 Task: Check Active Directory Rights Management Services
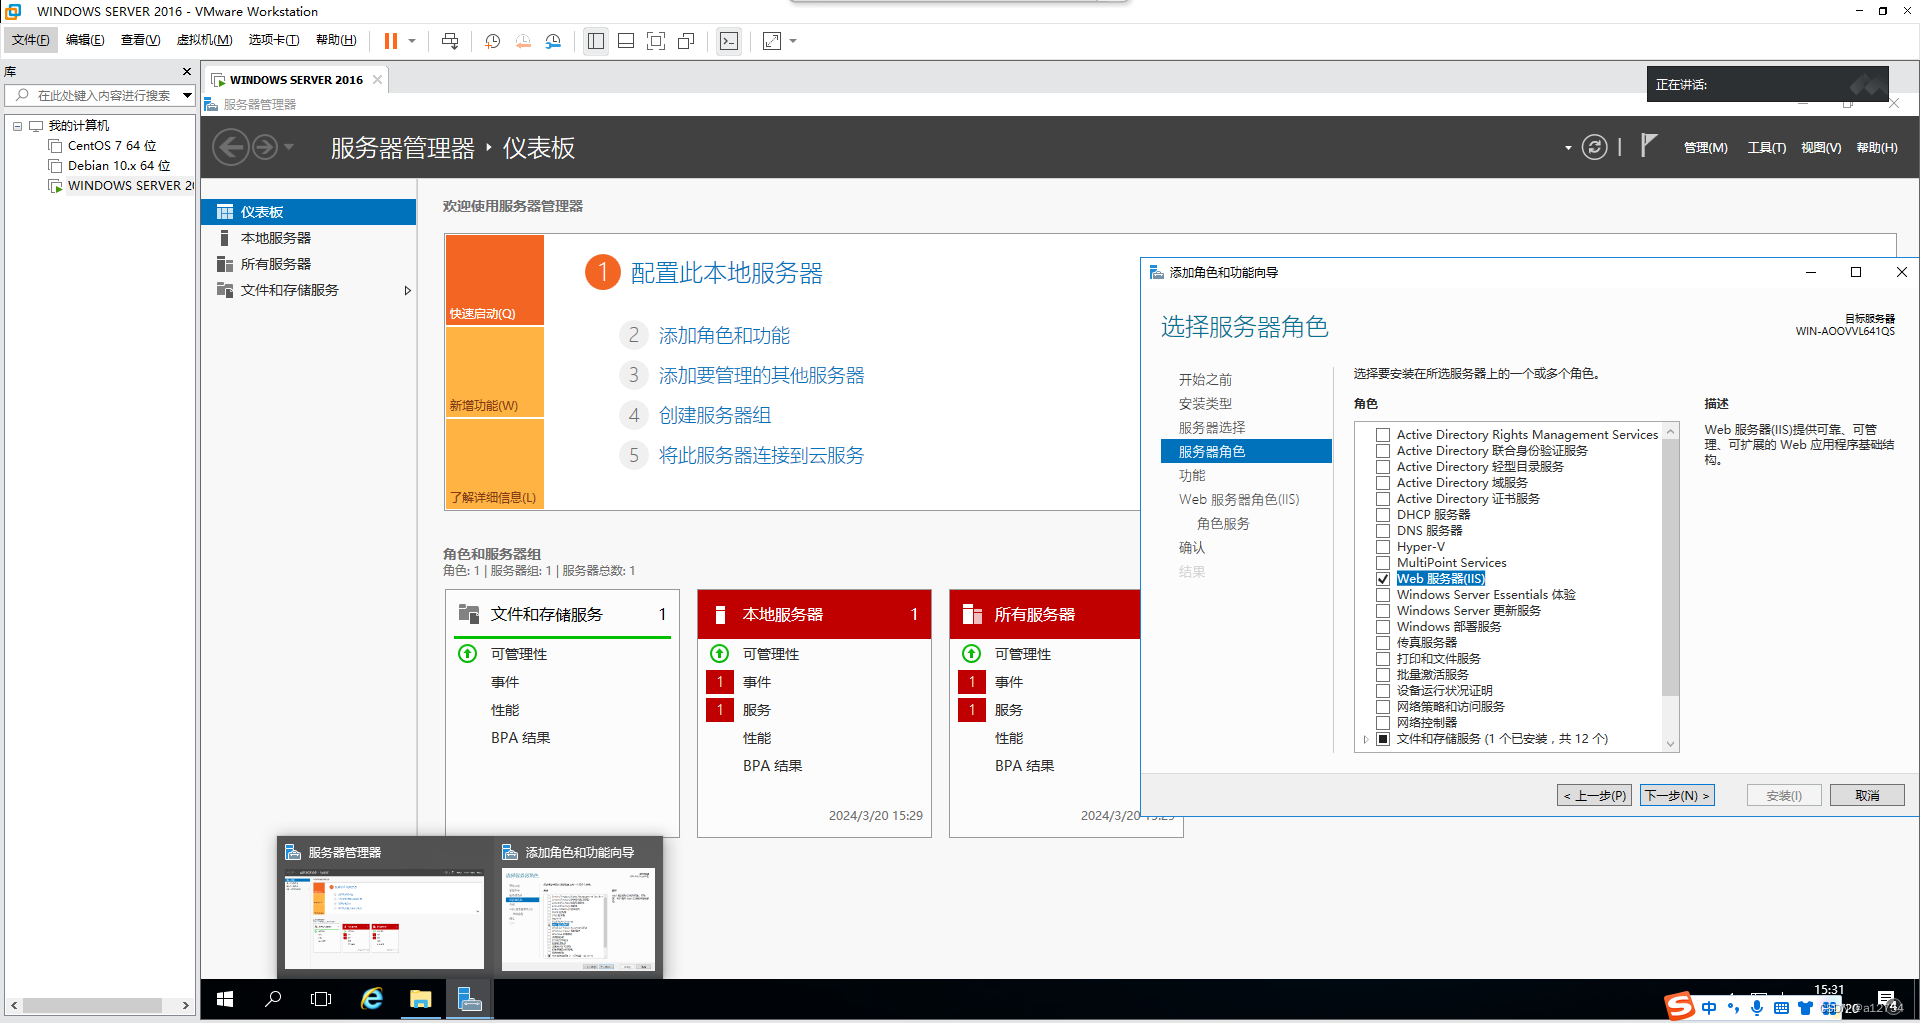click(1383, 435)
